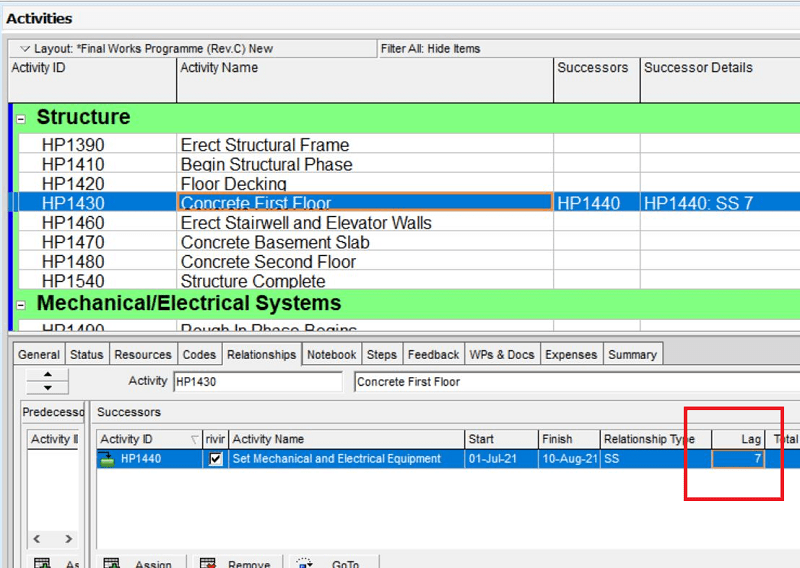Go to the previous activity with up arrow
This screenshot has height=568, width=800.
click(47, 375)
